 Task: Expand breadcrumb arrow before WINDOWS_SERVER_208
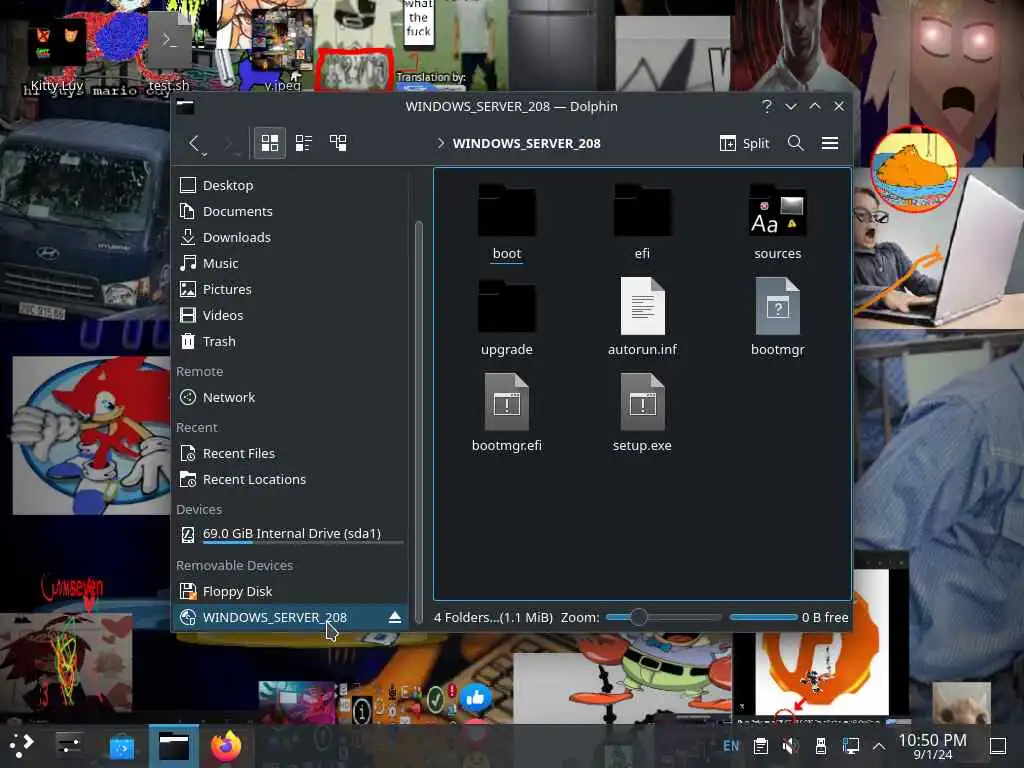pos(441,143)
